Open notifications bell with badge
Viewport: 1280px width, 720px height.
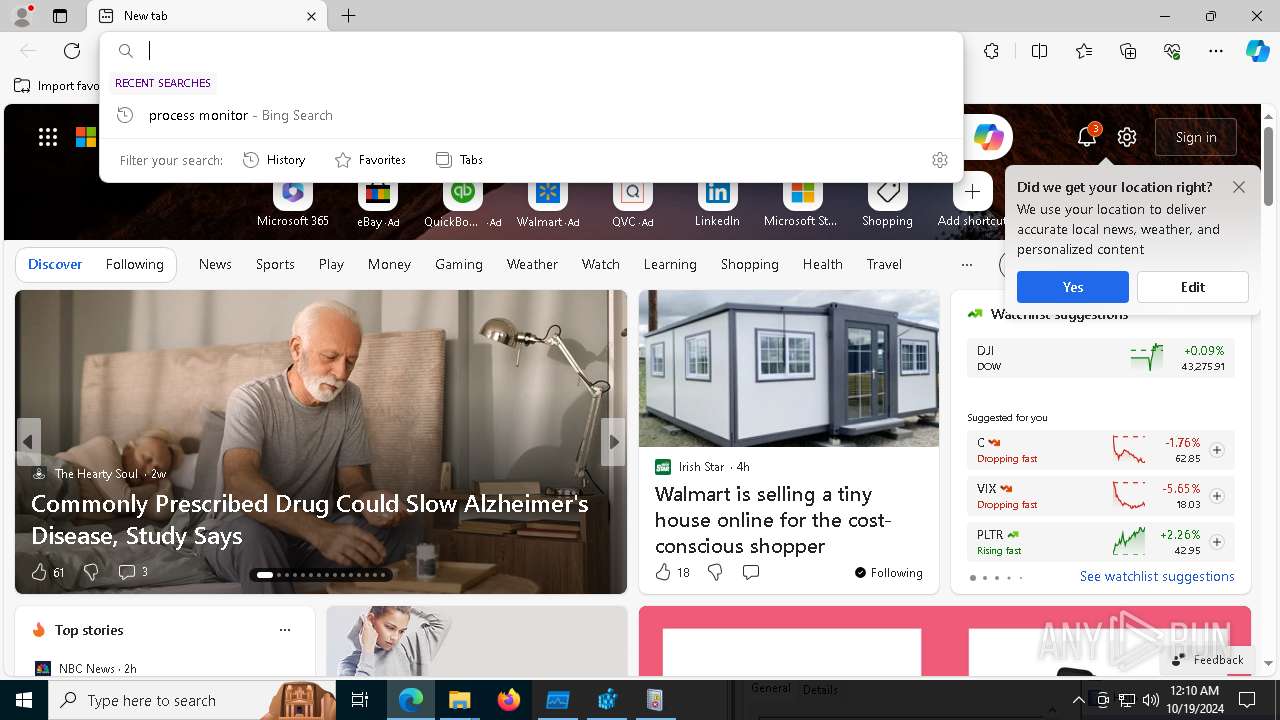[x=1087, y=137]
